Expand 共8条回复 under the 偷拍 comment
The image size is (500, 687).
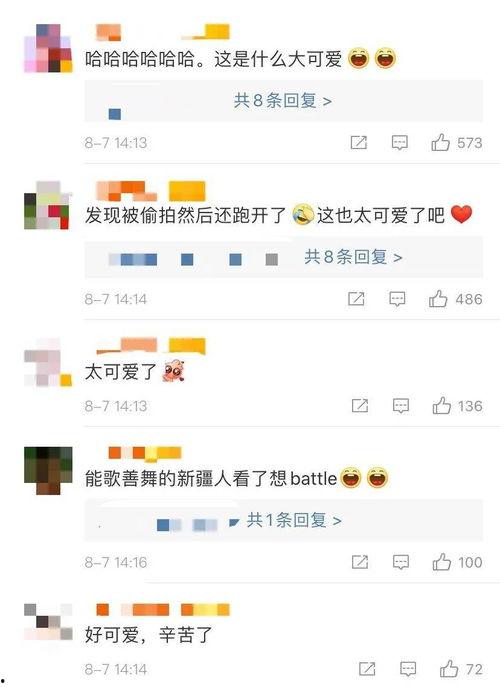pyautogui.click(x=353, y=257)
